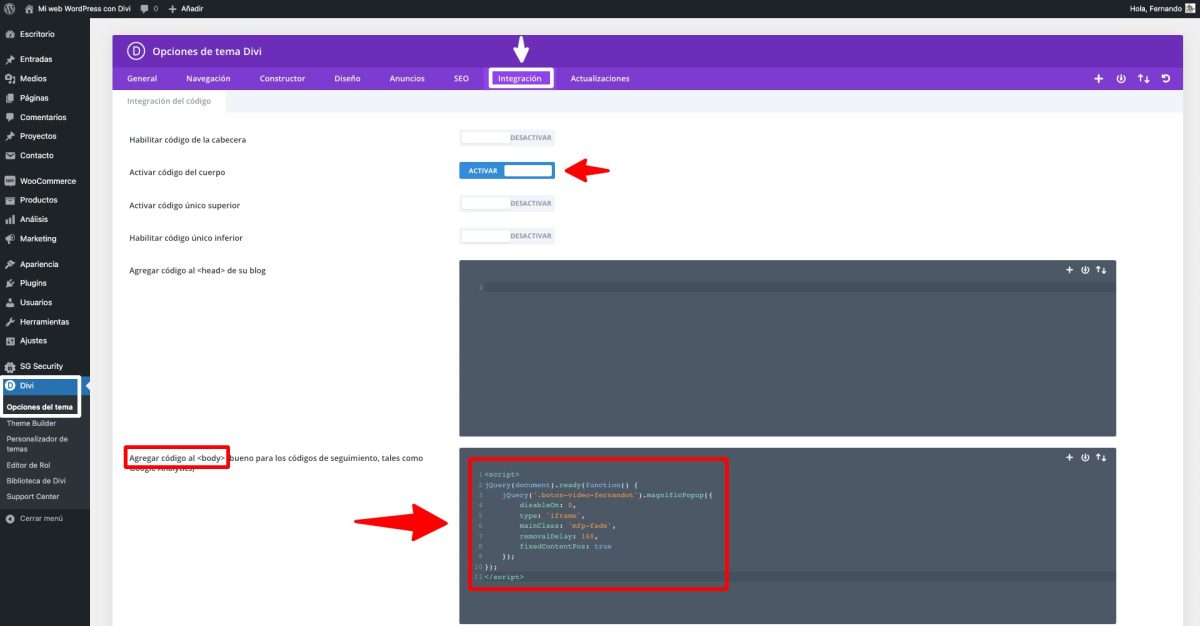
Task: Click the reset arrow icon in the purple toolbar
Action: click(1165, 77)
